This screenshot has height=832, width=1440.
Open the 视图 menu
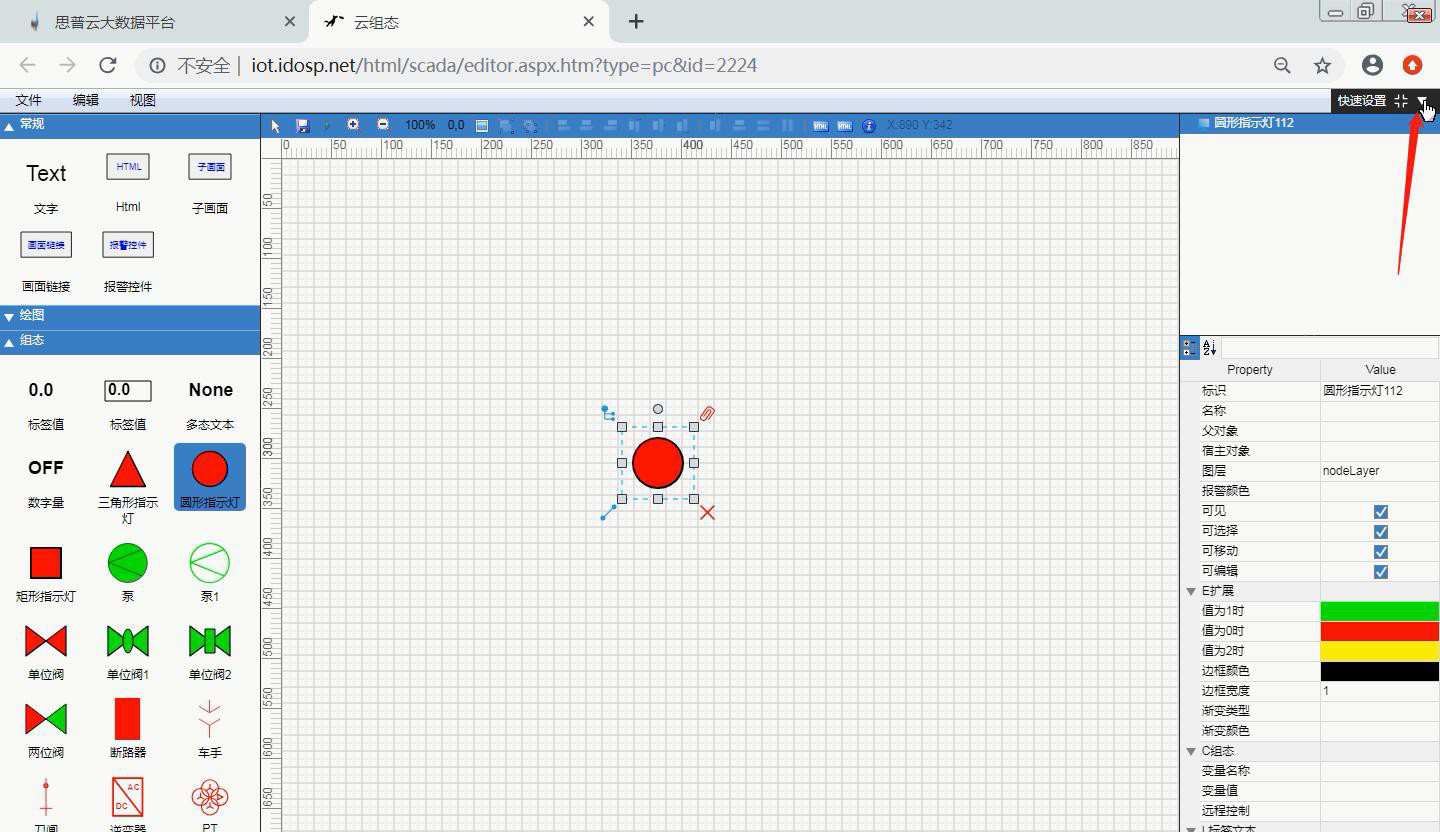point(142,100)
